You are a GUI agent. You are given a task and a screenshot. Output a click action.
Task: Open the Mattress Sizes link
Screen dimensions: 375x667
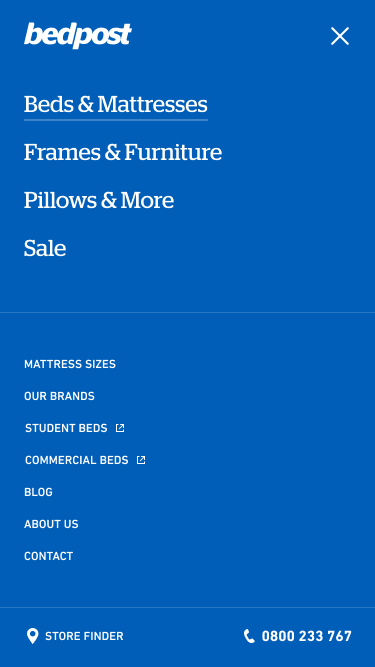70,364
